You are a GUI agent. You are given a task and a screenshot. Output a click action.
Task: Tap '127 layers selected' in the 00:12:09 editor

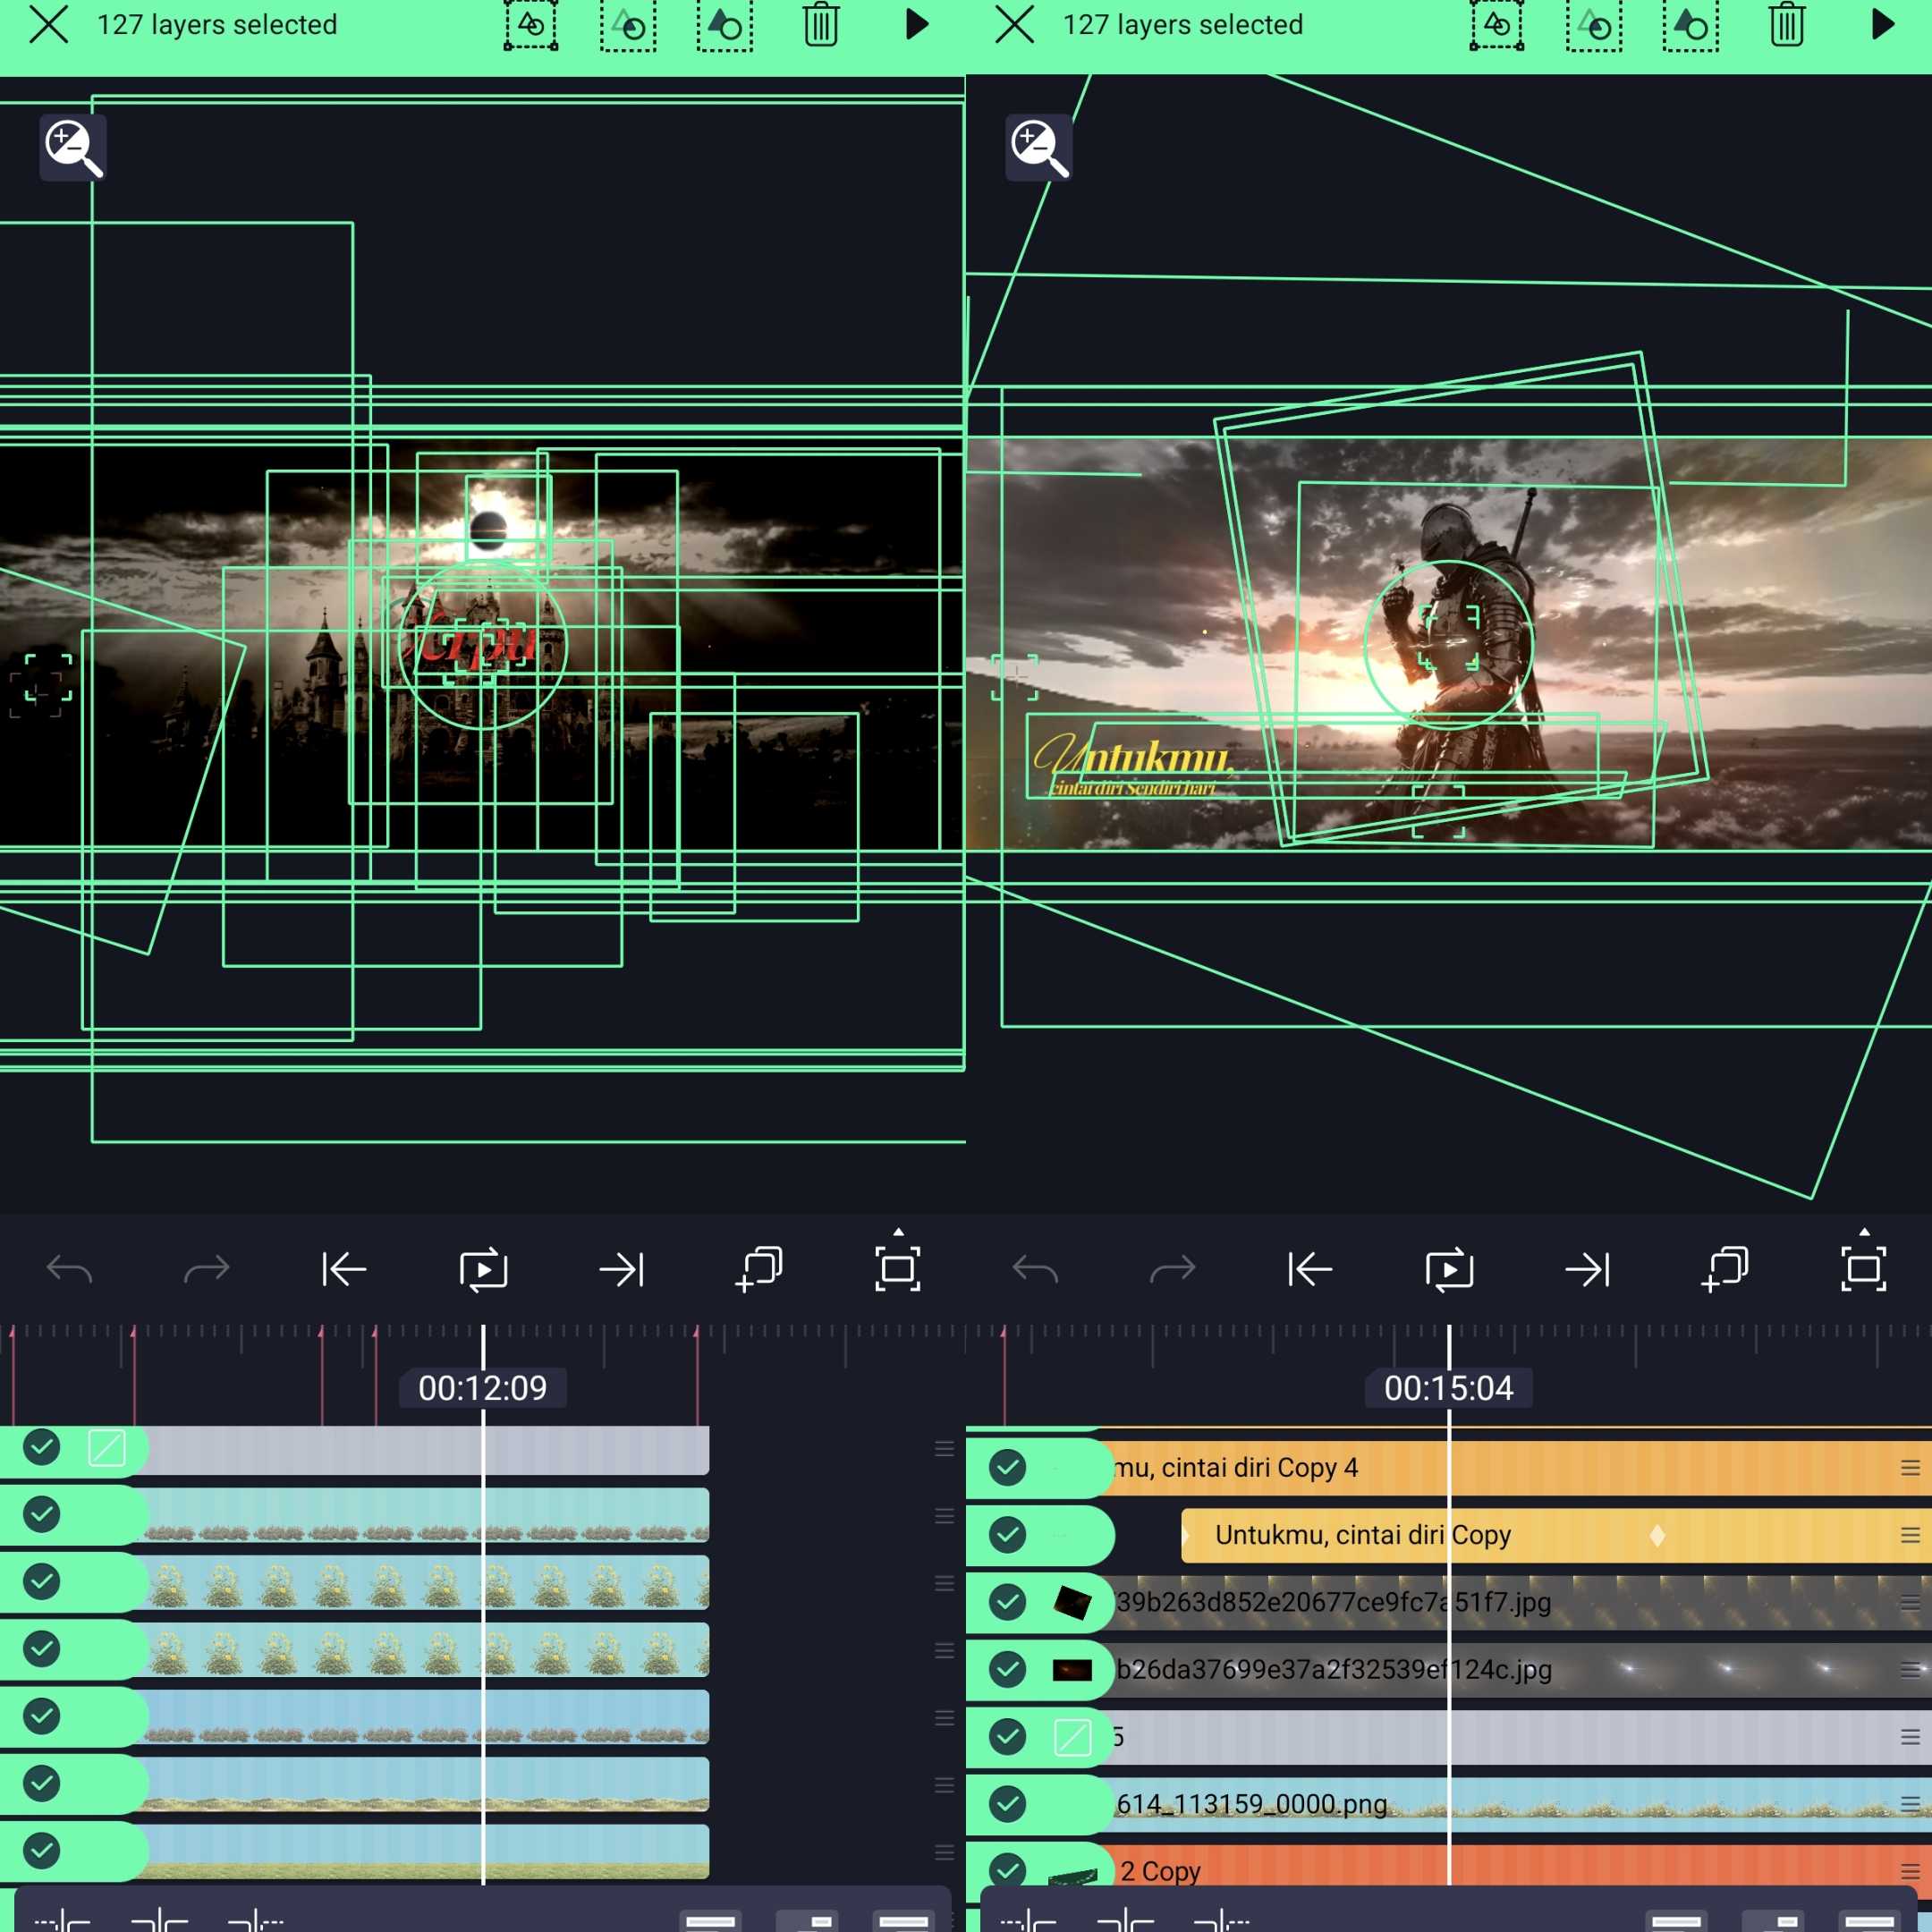(x=217, y=24)
